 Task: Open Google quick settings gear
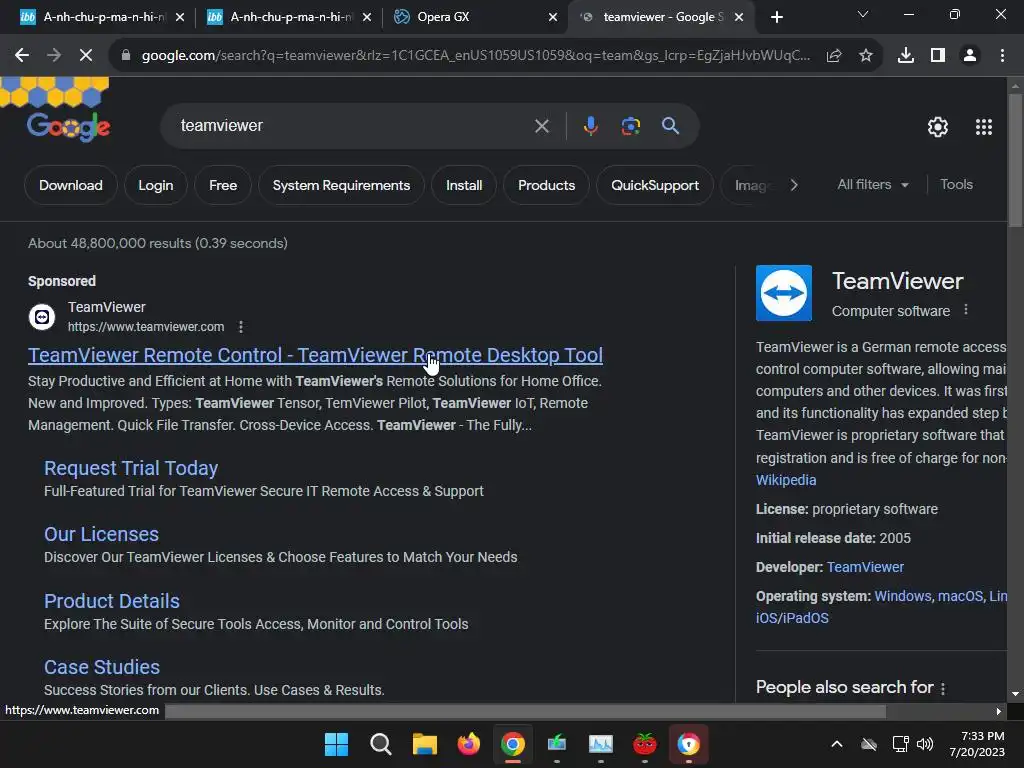pos(938,127)
